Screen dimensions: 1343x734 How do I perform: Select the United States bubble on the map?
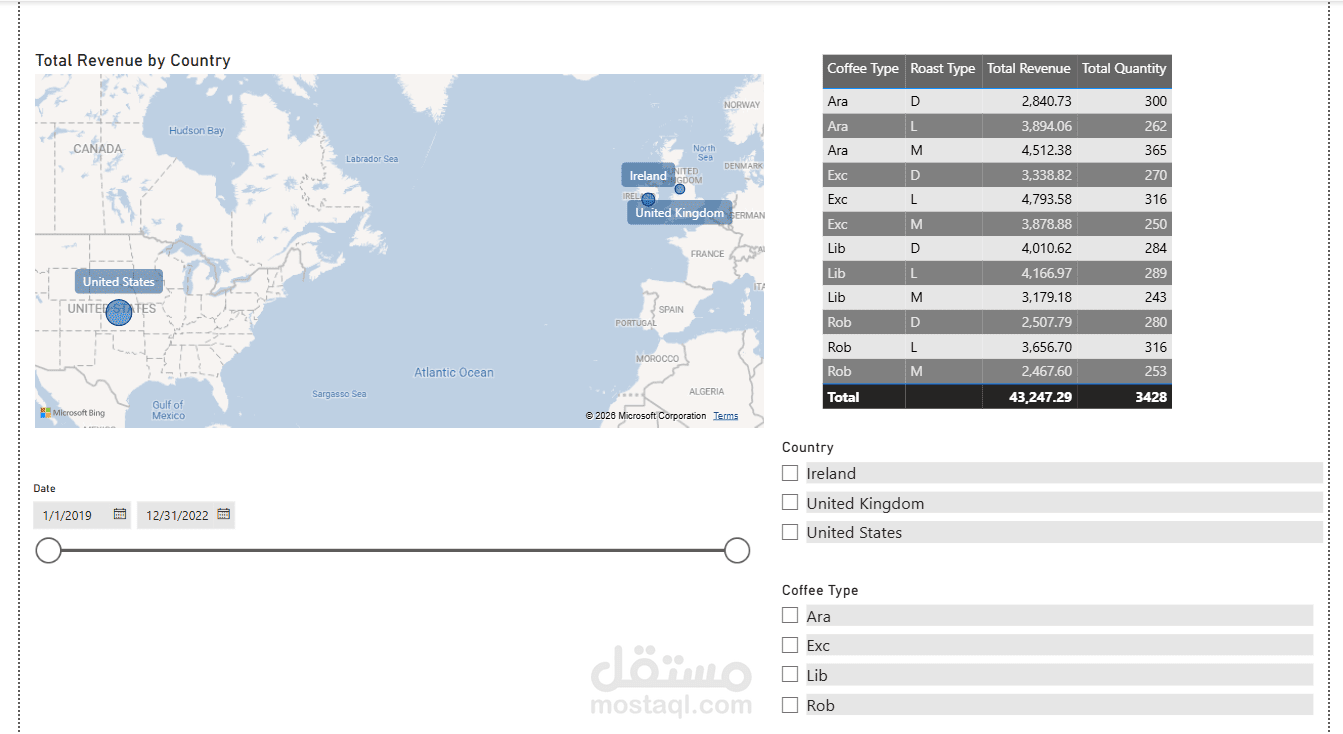tap(118, 312)
